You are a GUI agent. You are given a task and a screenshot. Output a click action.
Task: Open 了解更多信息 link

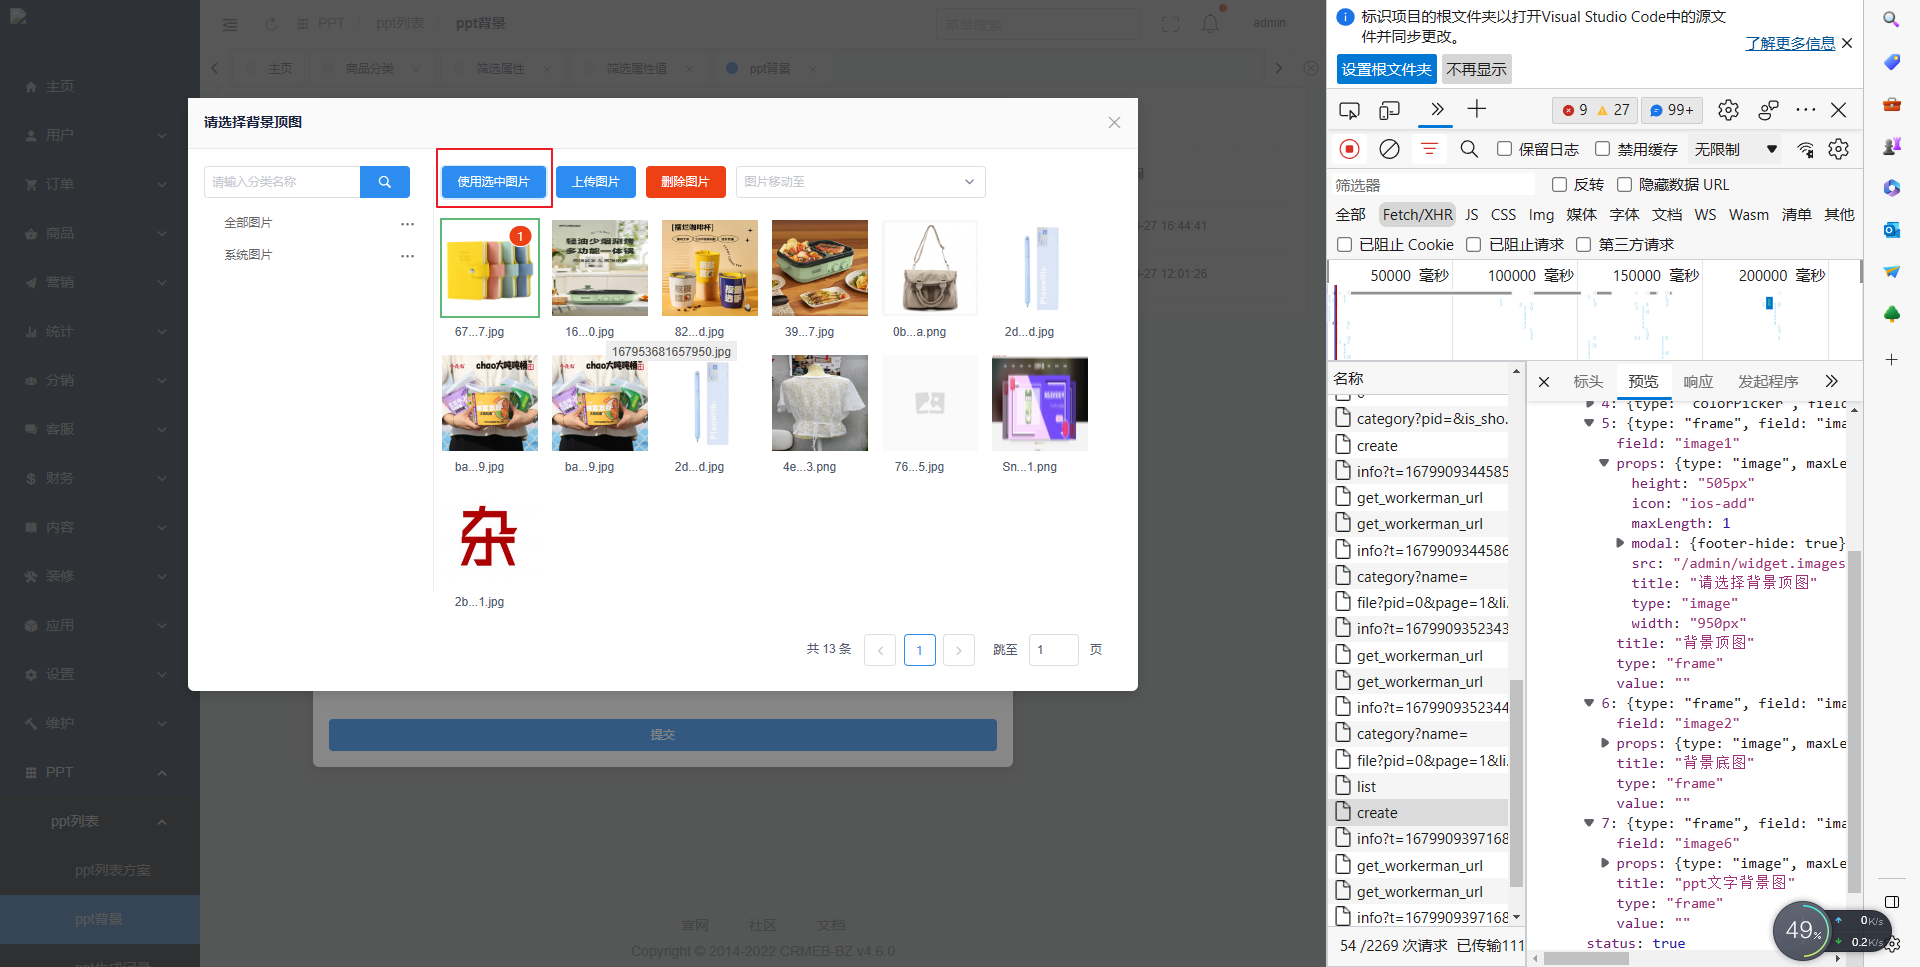pos(1790,44)
